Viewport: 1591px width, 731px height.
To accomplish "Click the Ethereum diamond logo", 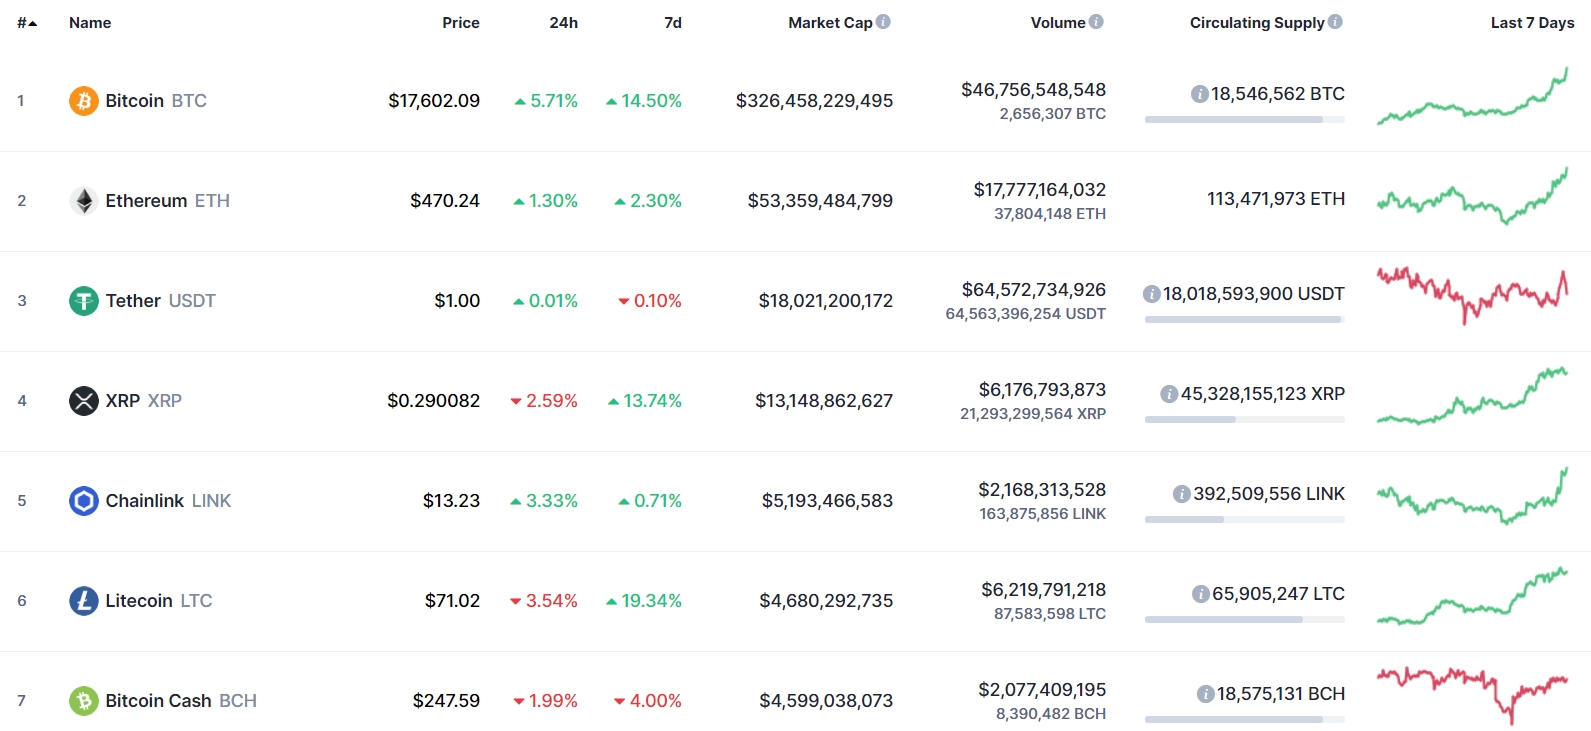I will (x=84, y=201).
